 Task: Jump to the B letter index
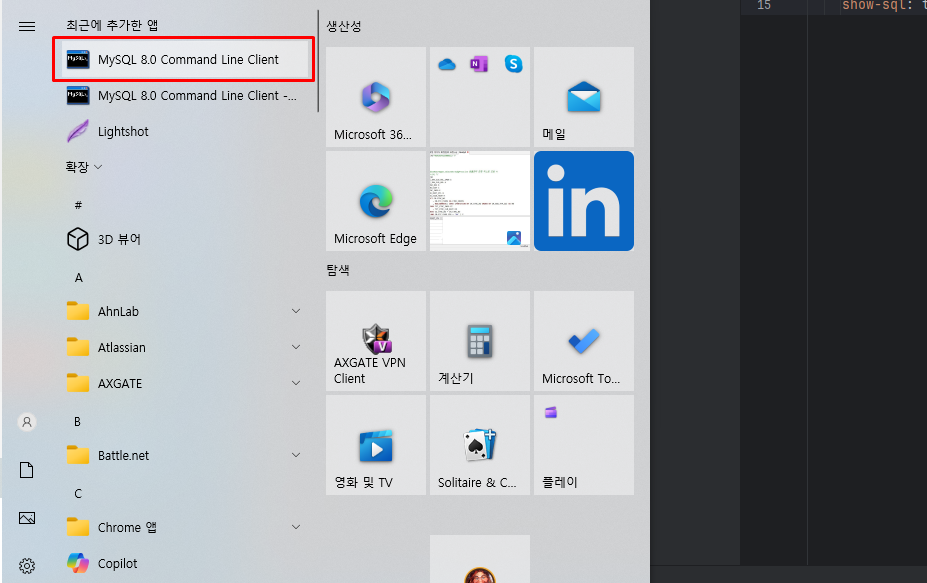(77, 422)
